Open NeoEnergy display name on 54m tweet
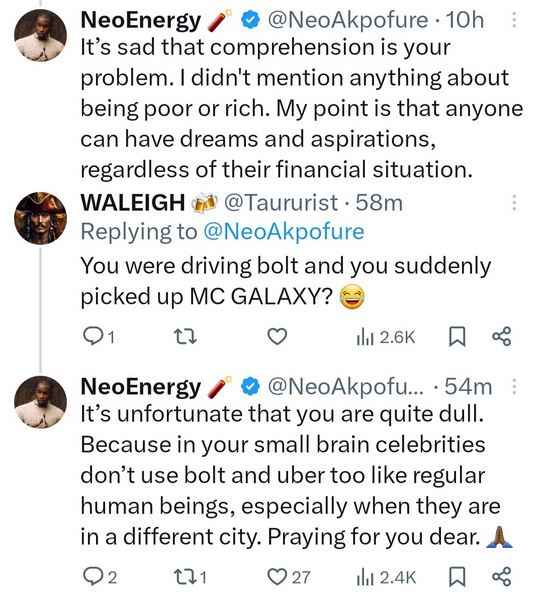 [x=141, y=387]
